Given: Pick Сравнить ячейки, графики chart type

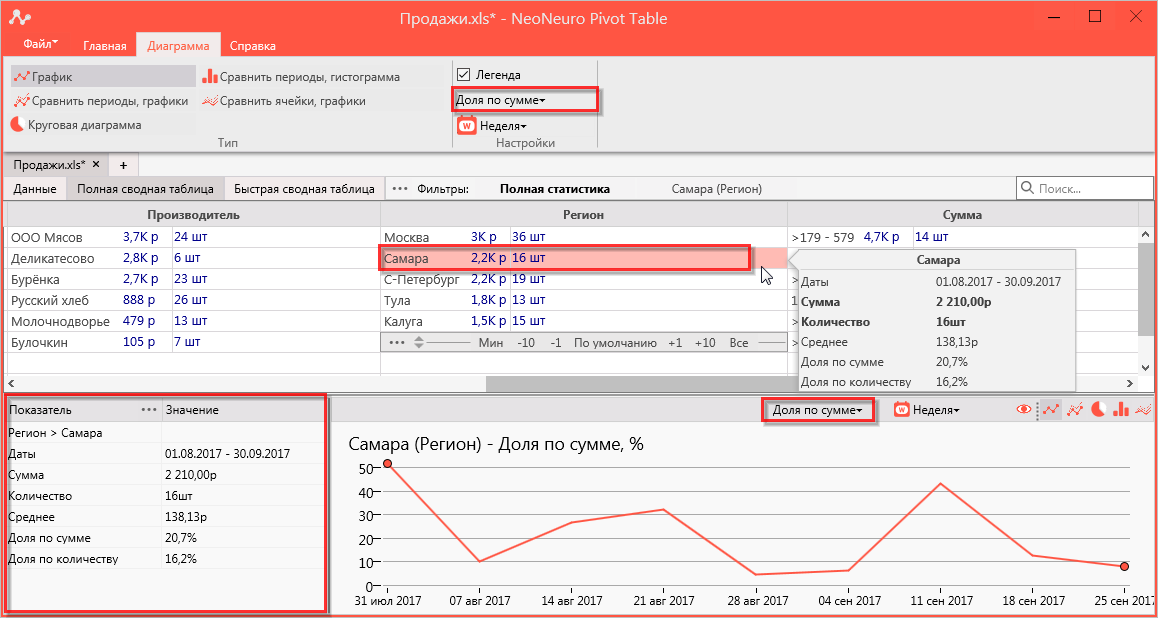Looking at the screenshot, I should click(284, 100).
